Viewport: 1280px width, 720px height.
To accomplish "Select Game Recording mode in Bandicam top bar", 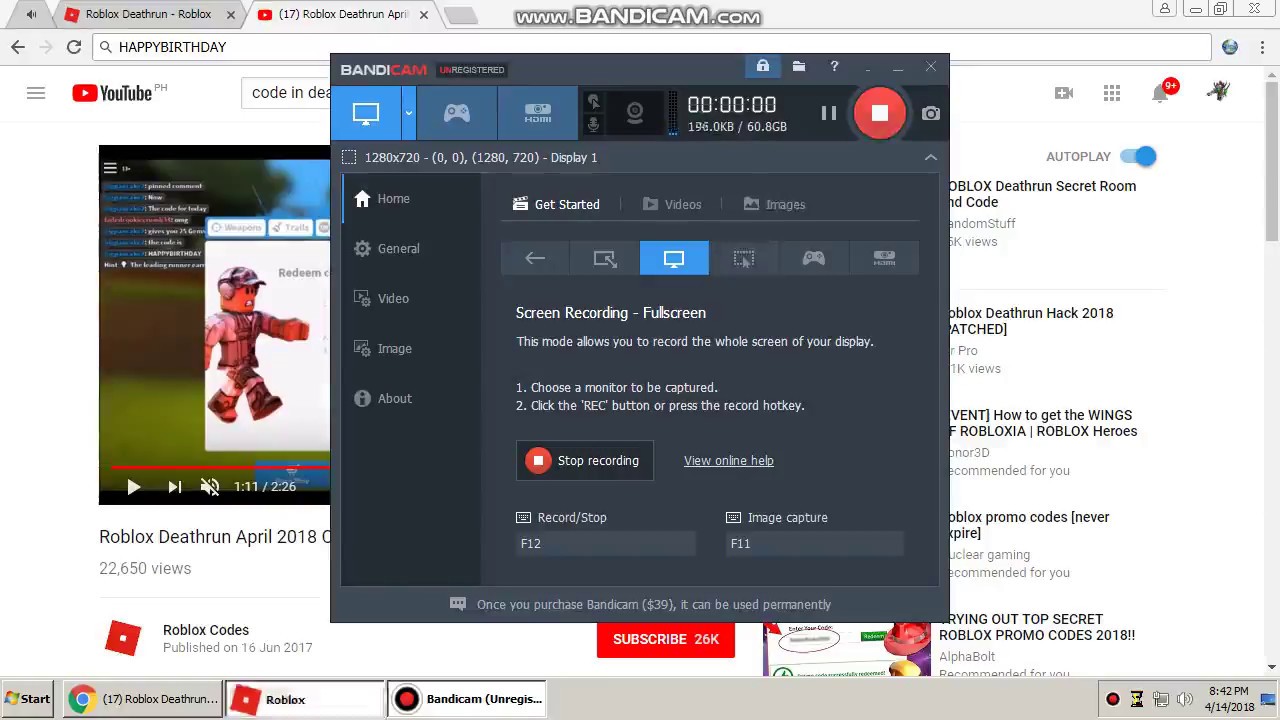I will (x=457, y=113).
